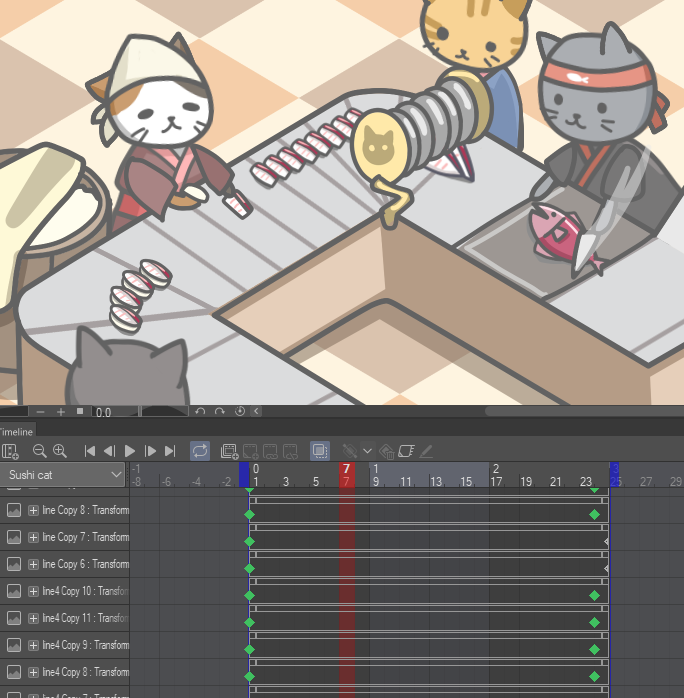Click the Add keyframe diamond icon
The height and width of the screenshot is (698, 684).
point(350,451)
